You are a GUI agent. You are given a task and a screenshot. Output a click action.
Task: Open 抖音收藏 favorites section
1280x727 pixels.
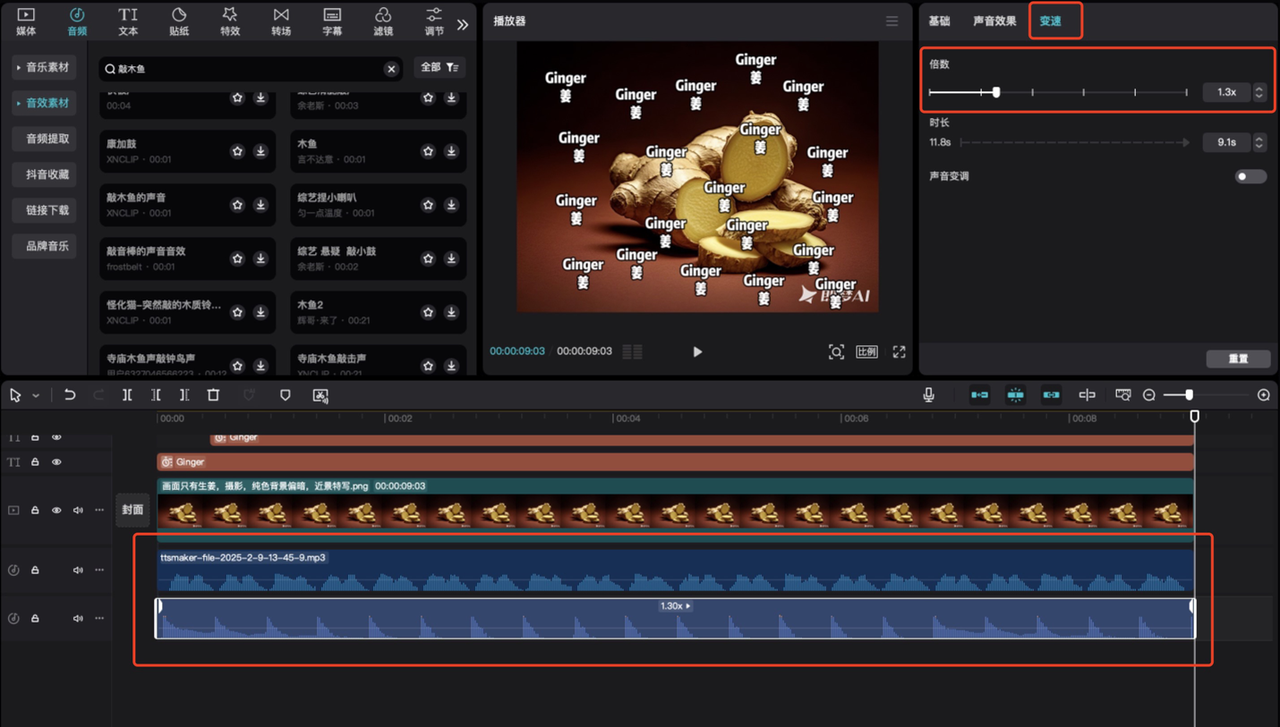coord(44,174)
